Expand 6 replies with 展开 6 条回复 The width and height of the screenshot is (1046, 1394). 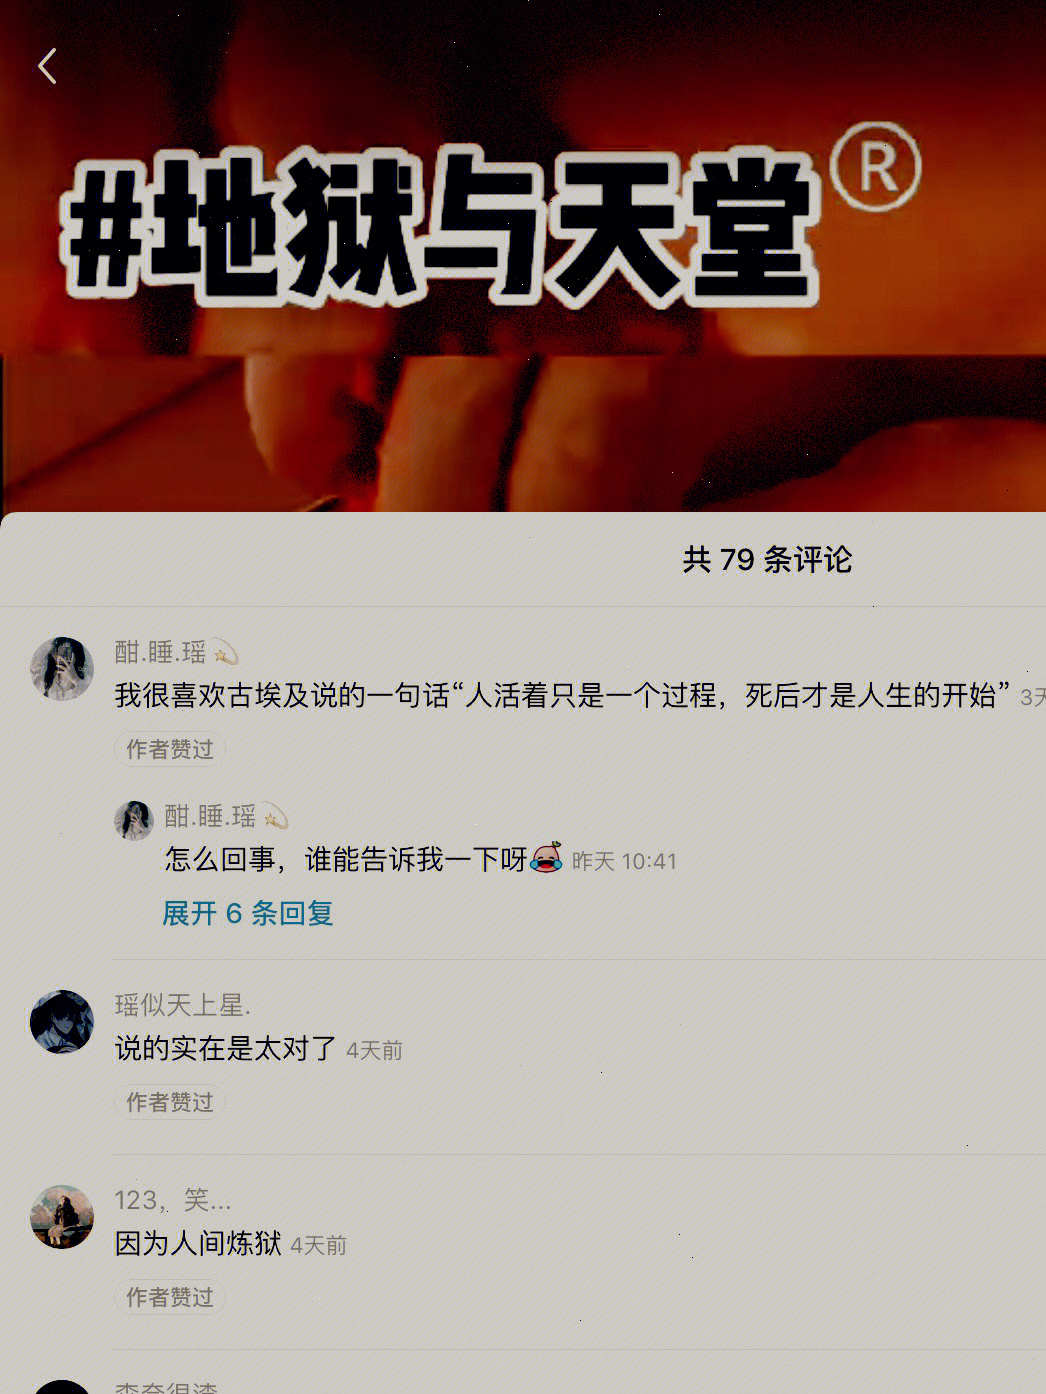[x=248, y=913]
